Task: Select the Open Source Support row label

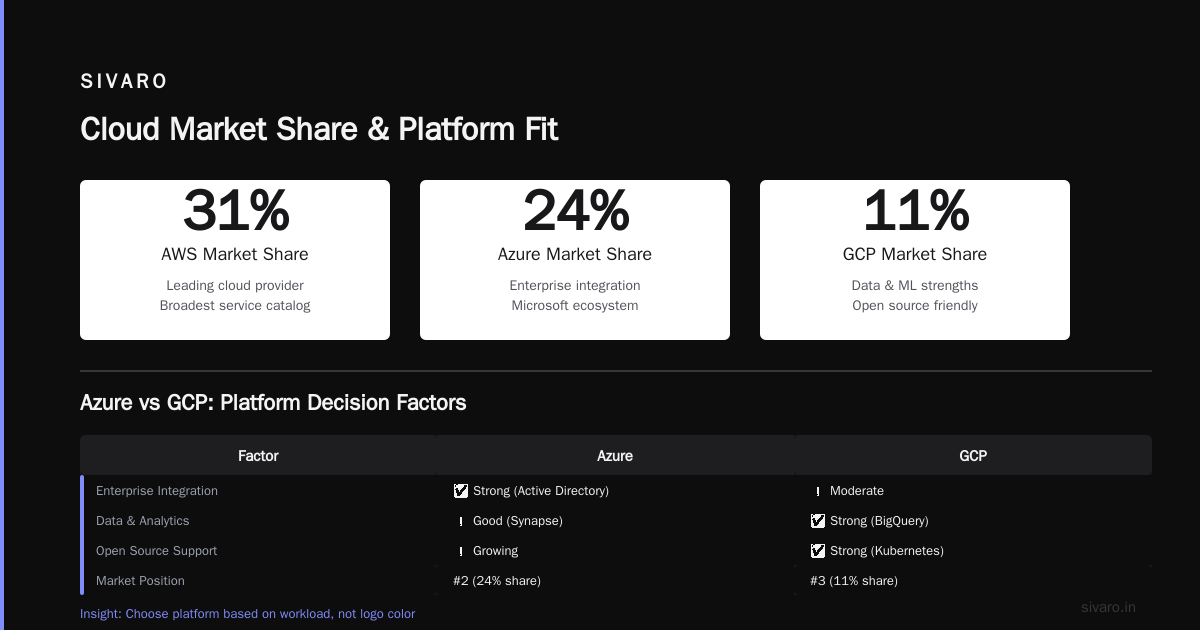Action: pyautogui.click(x=156, y=551)
